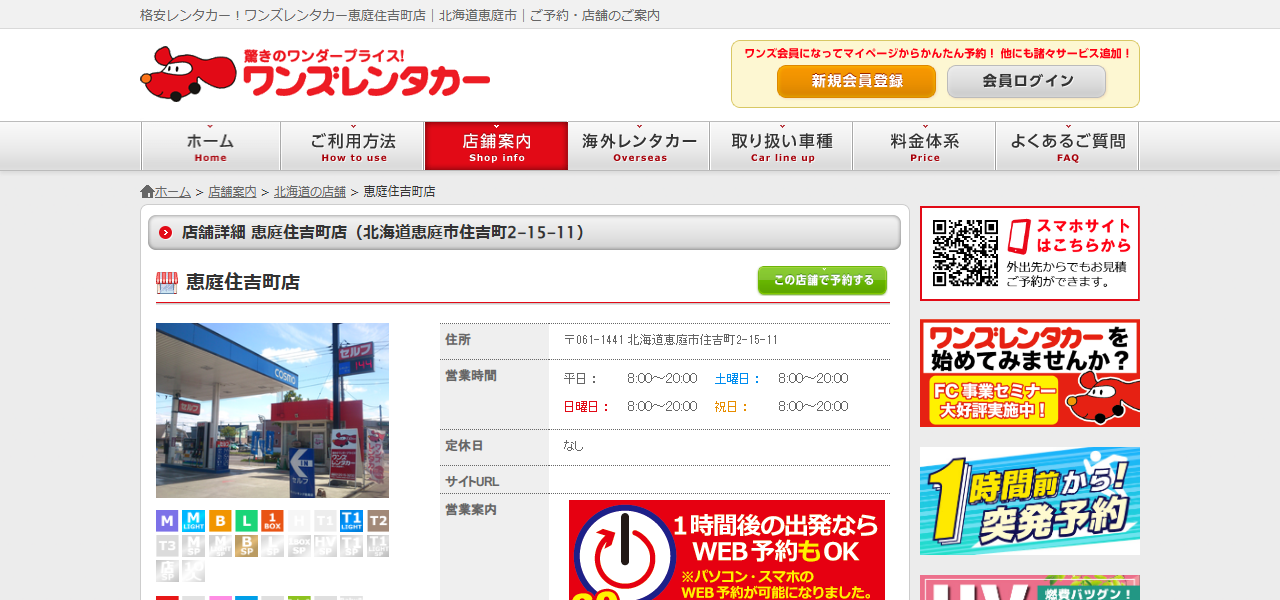Click the 1時間後の出発ならWEB予約もOK banner

click(727, 550)
